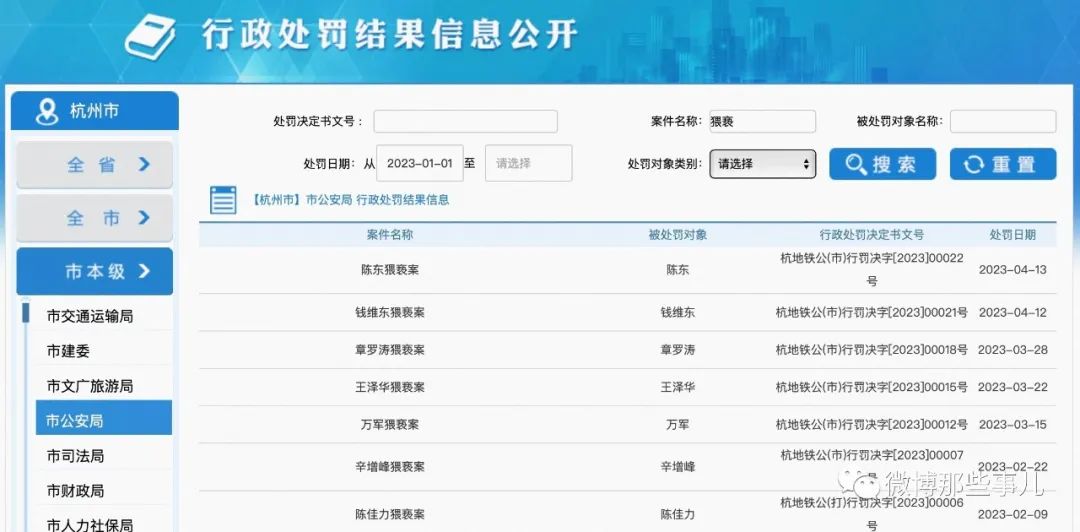The image size is (1080, 532).
Task: Expand the 全市 city level chevron
Action: (x=144, y=217)
